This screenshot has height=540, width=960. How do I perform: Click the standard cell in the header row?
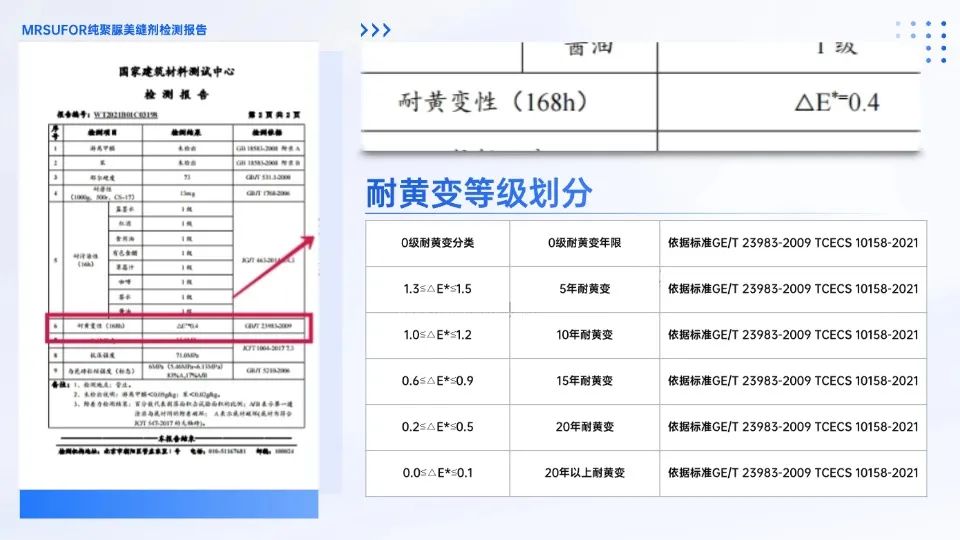(793, 243)
